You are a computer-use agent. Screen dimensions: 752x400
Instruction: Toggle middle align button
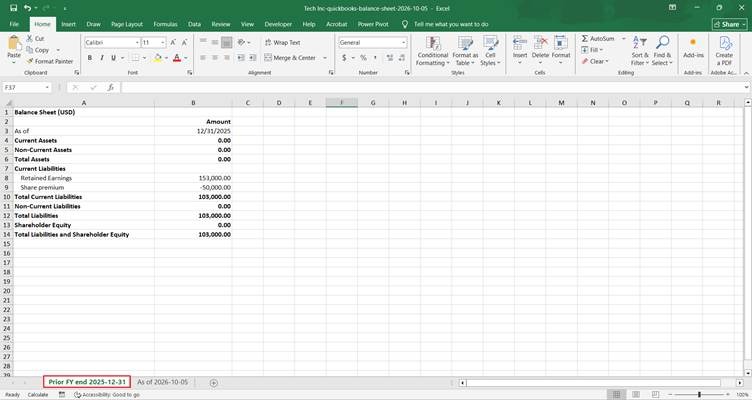tap(214, 43)
